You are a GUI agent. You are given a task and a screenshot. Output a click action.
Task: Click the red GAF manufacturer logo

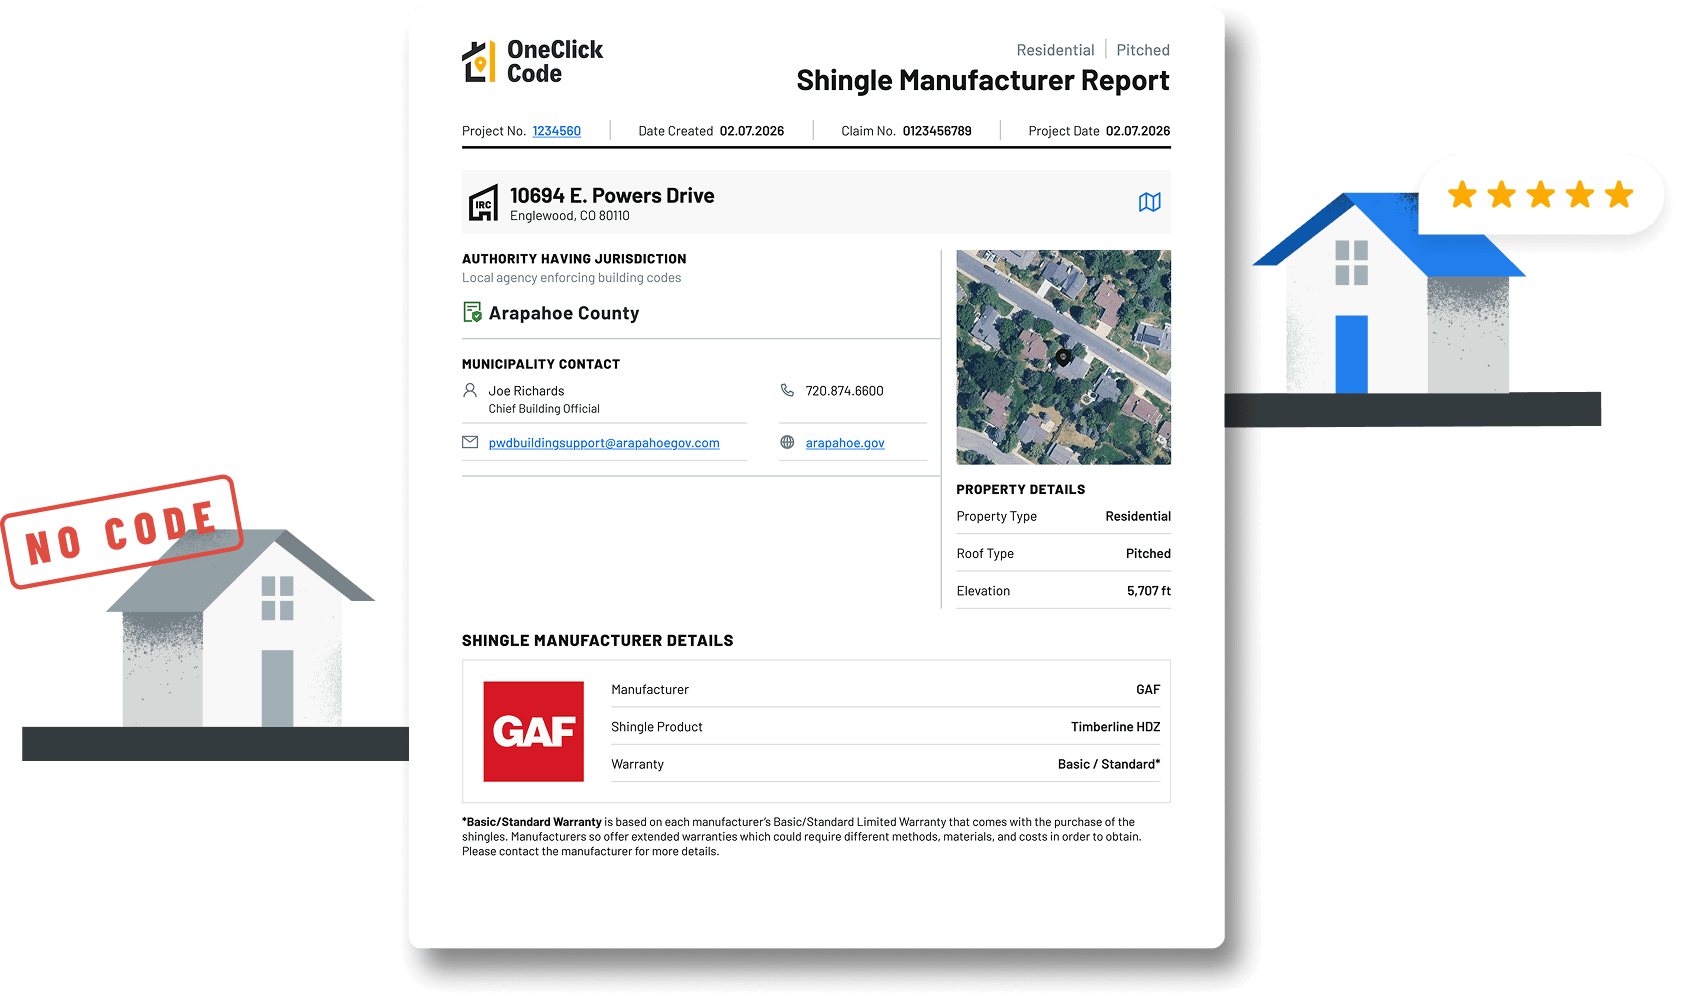coord(534,731)
